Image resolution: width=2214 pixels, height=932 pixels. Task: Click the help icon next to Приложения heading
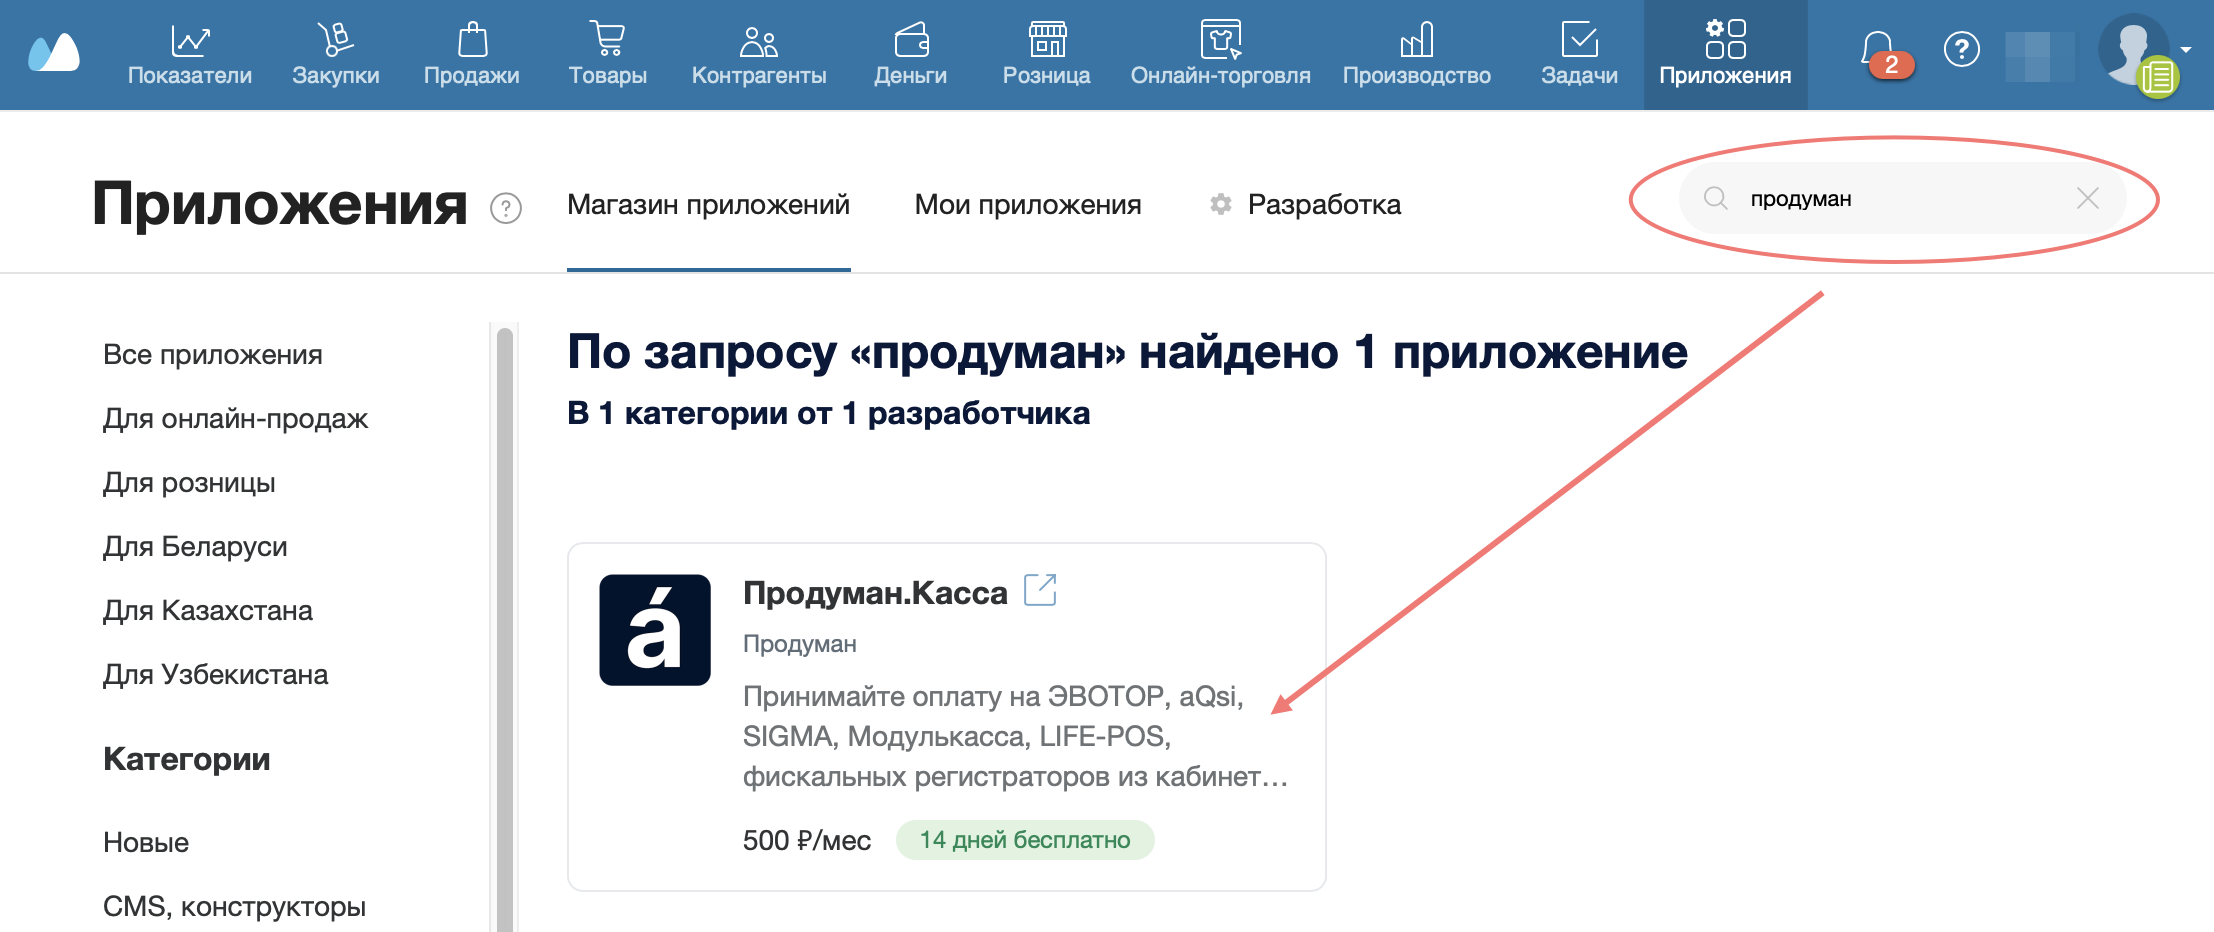point(506,208)
